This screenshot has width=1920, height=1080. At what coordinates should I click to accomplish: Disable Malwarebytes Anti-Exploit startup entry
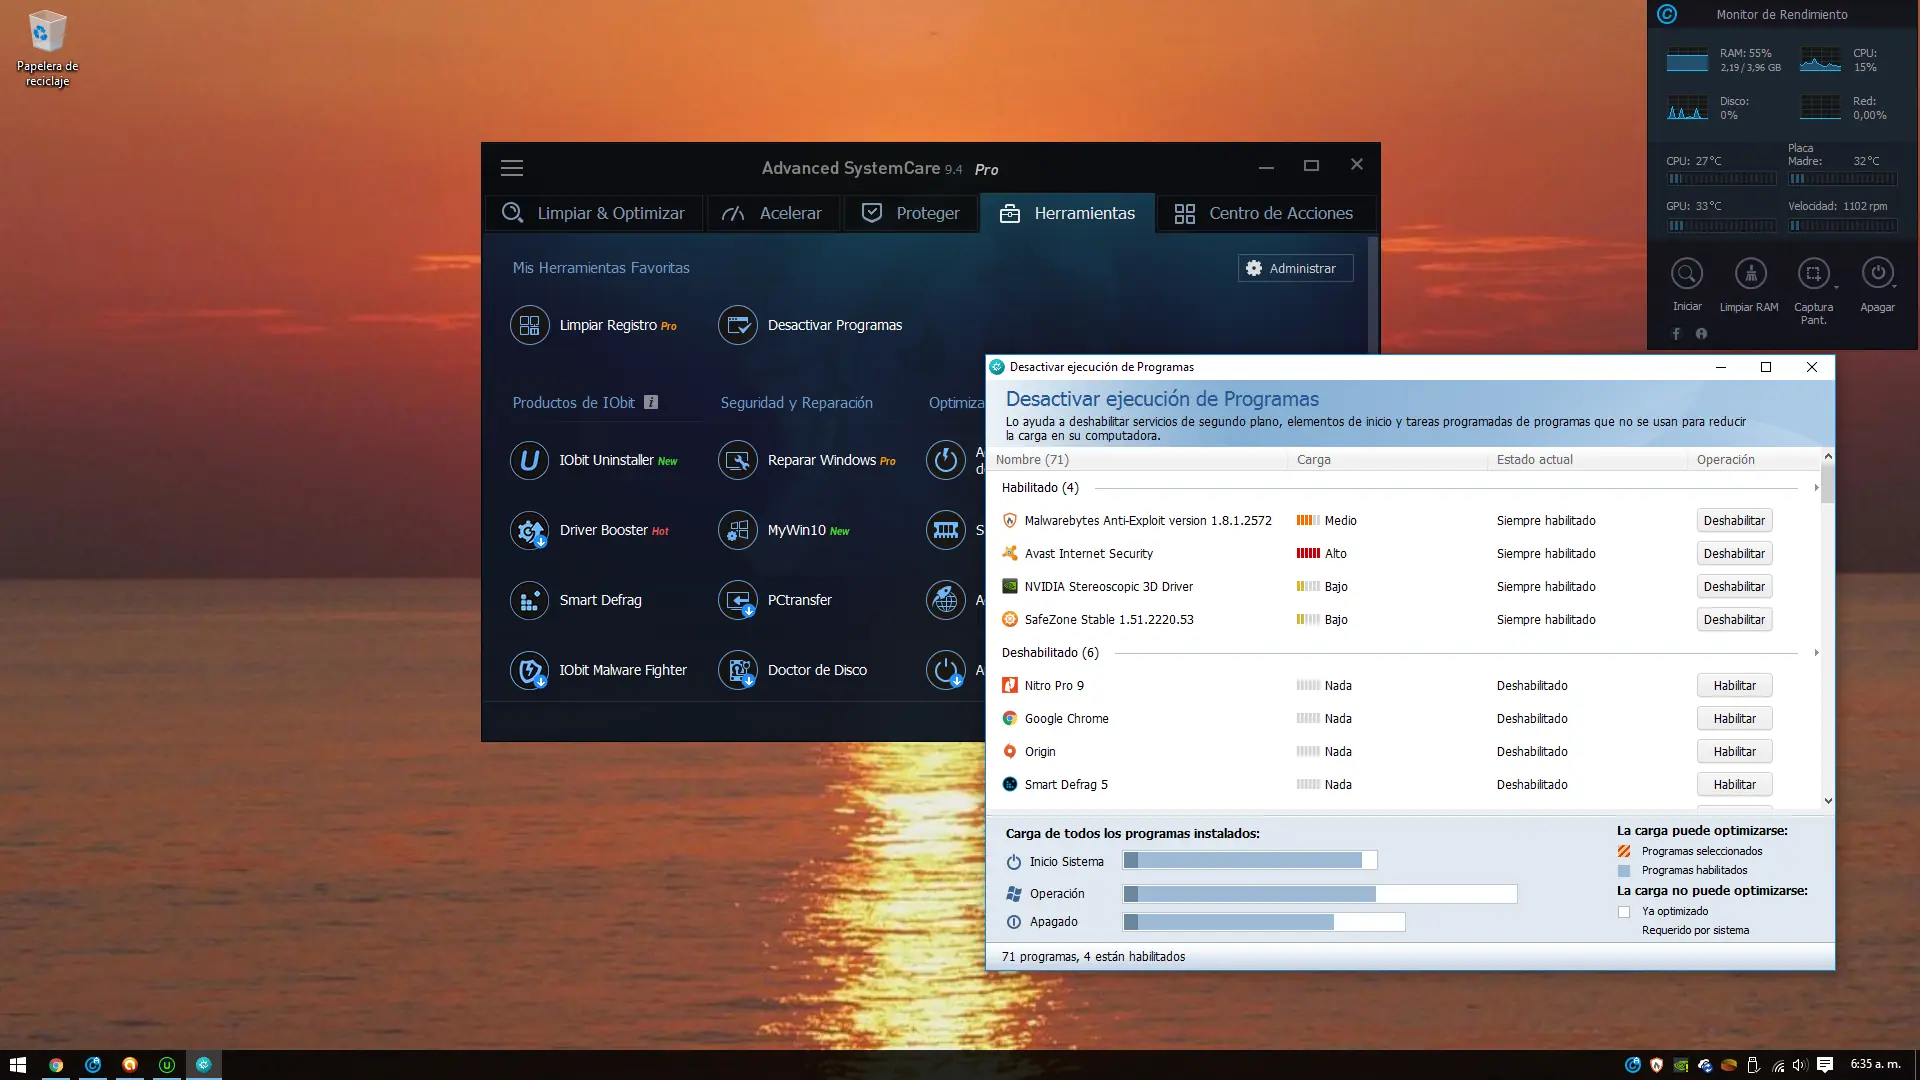click(1735, 520)
